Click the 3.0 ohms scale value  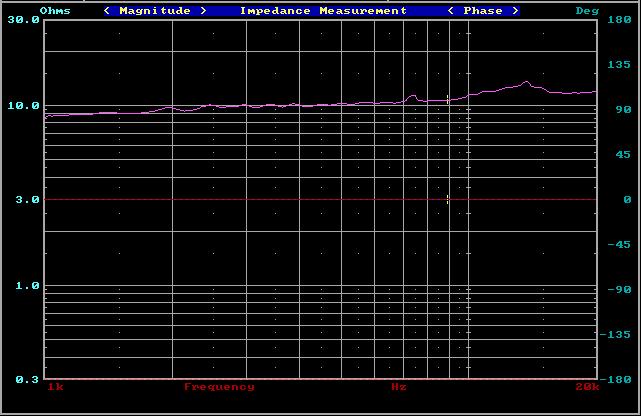click(28, 200)
